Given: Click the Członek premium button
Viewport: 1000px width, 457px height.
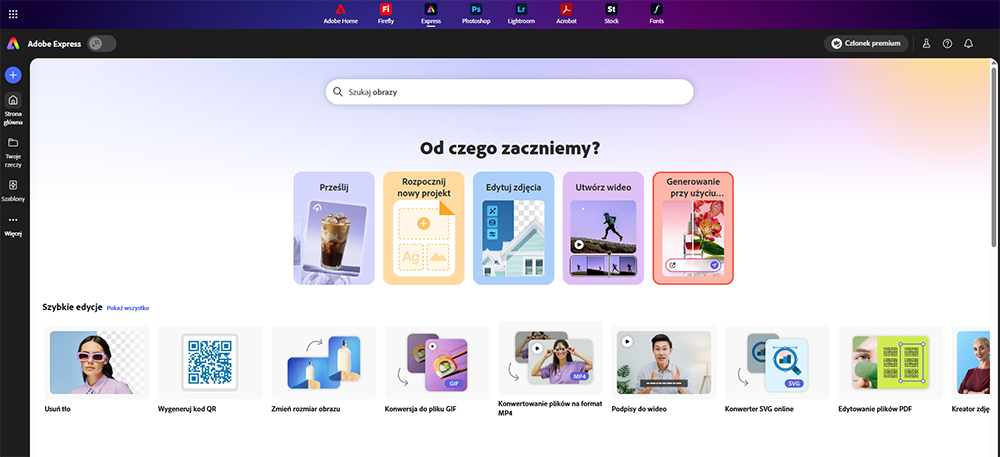Looking at the screenshot, I should pos(866,43).
